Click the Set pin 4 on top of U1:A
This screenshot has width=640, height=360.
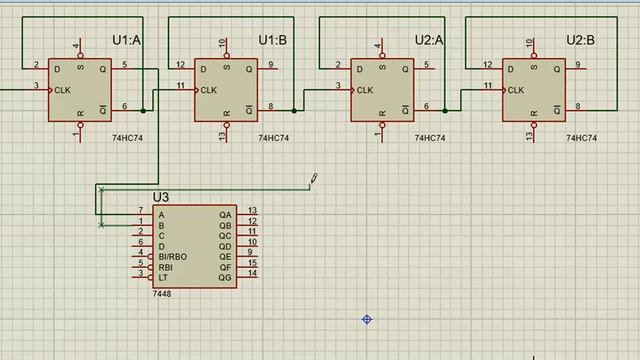point(80,48)
